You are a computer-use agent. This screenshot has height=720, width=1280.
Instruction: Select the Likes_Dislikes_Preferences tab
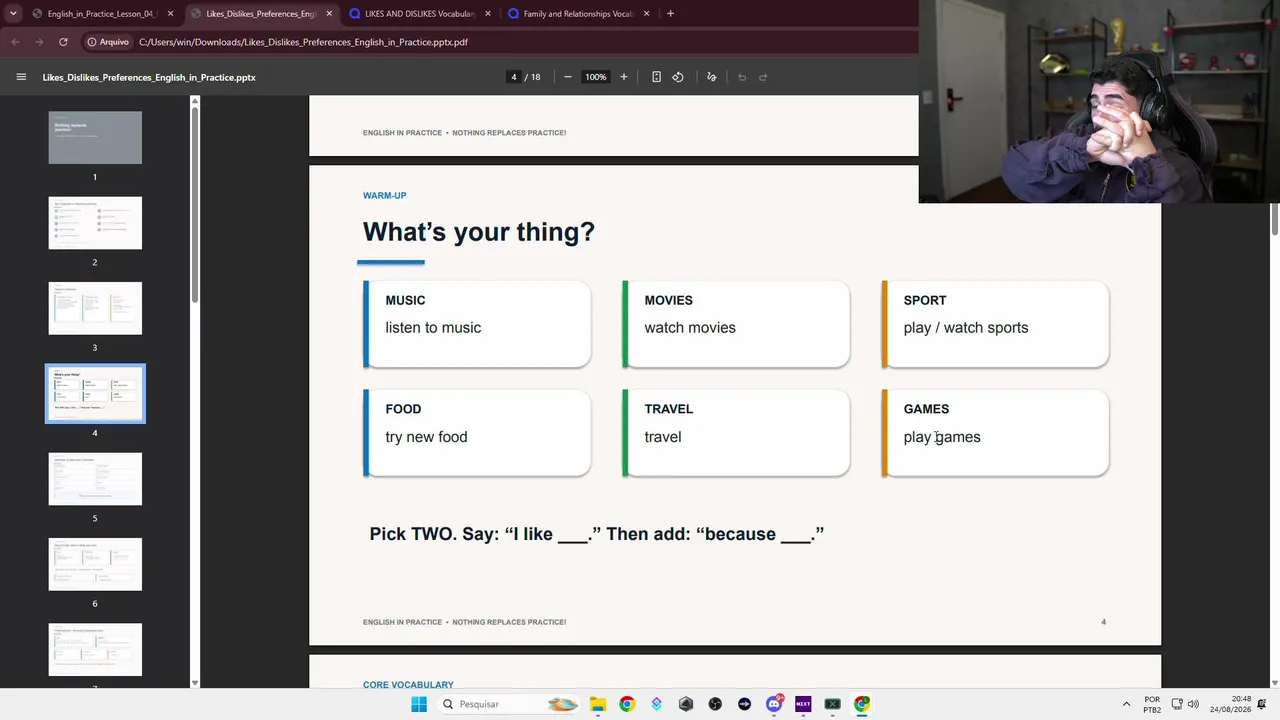tap(260, 14)
